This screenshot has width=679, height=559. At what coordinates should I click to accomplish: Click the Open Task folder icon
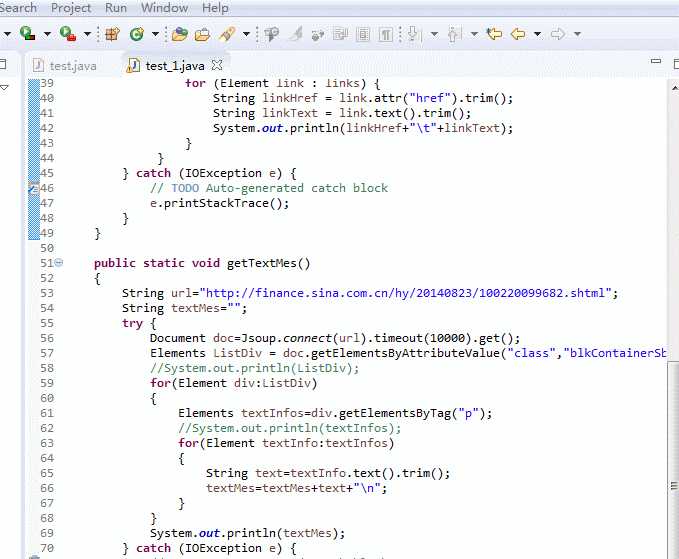202,34
